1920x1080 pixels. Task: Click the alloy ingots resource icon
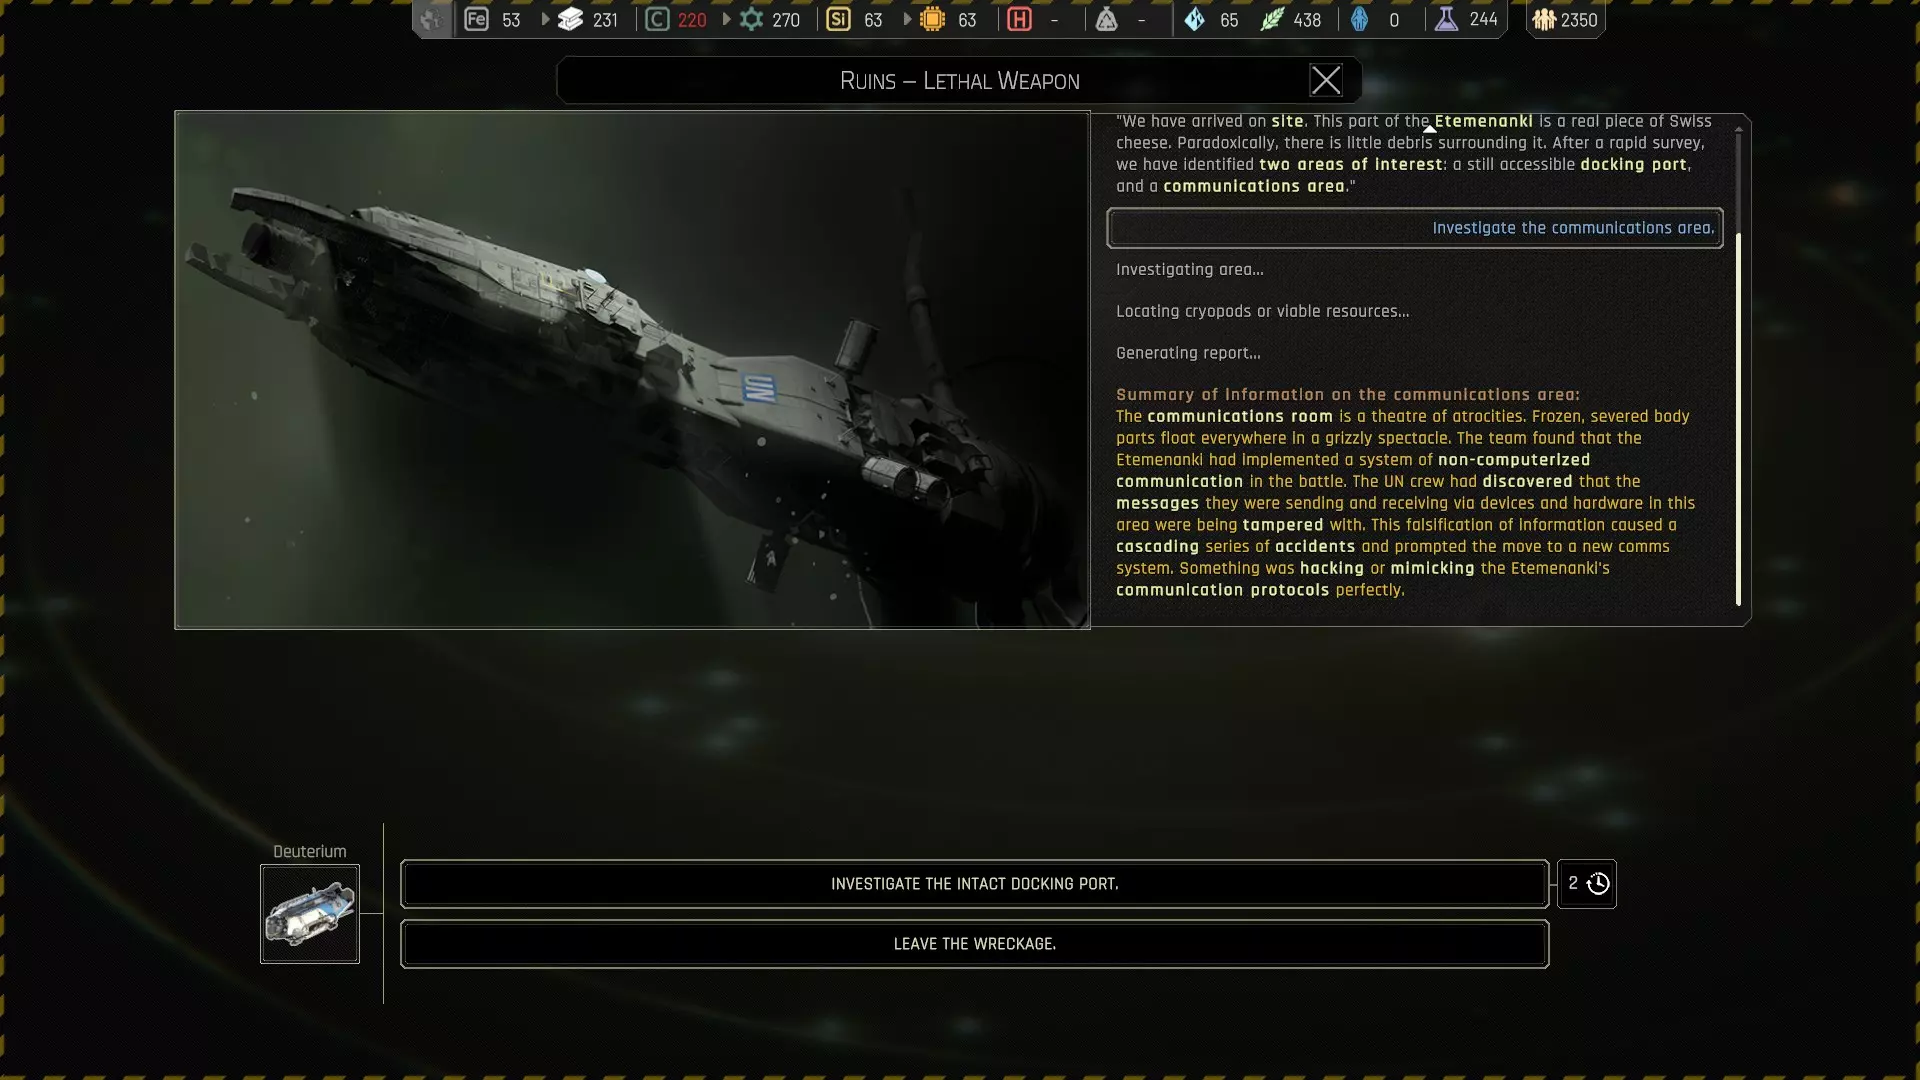[x=571, y=19]
